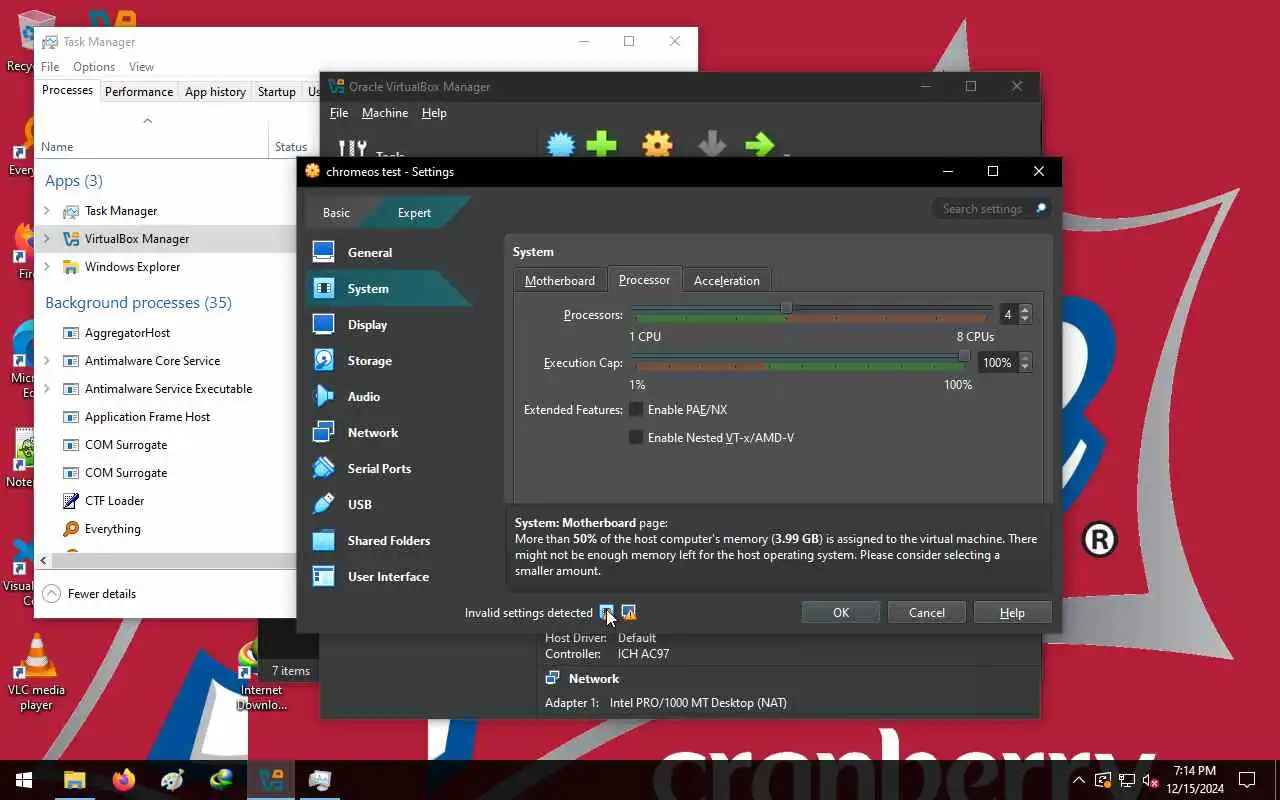Click the Execution Cap percentage field
1280x800 pixels.
[x=997, y=362]
